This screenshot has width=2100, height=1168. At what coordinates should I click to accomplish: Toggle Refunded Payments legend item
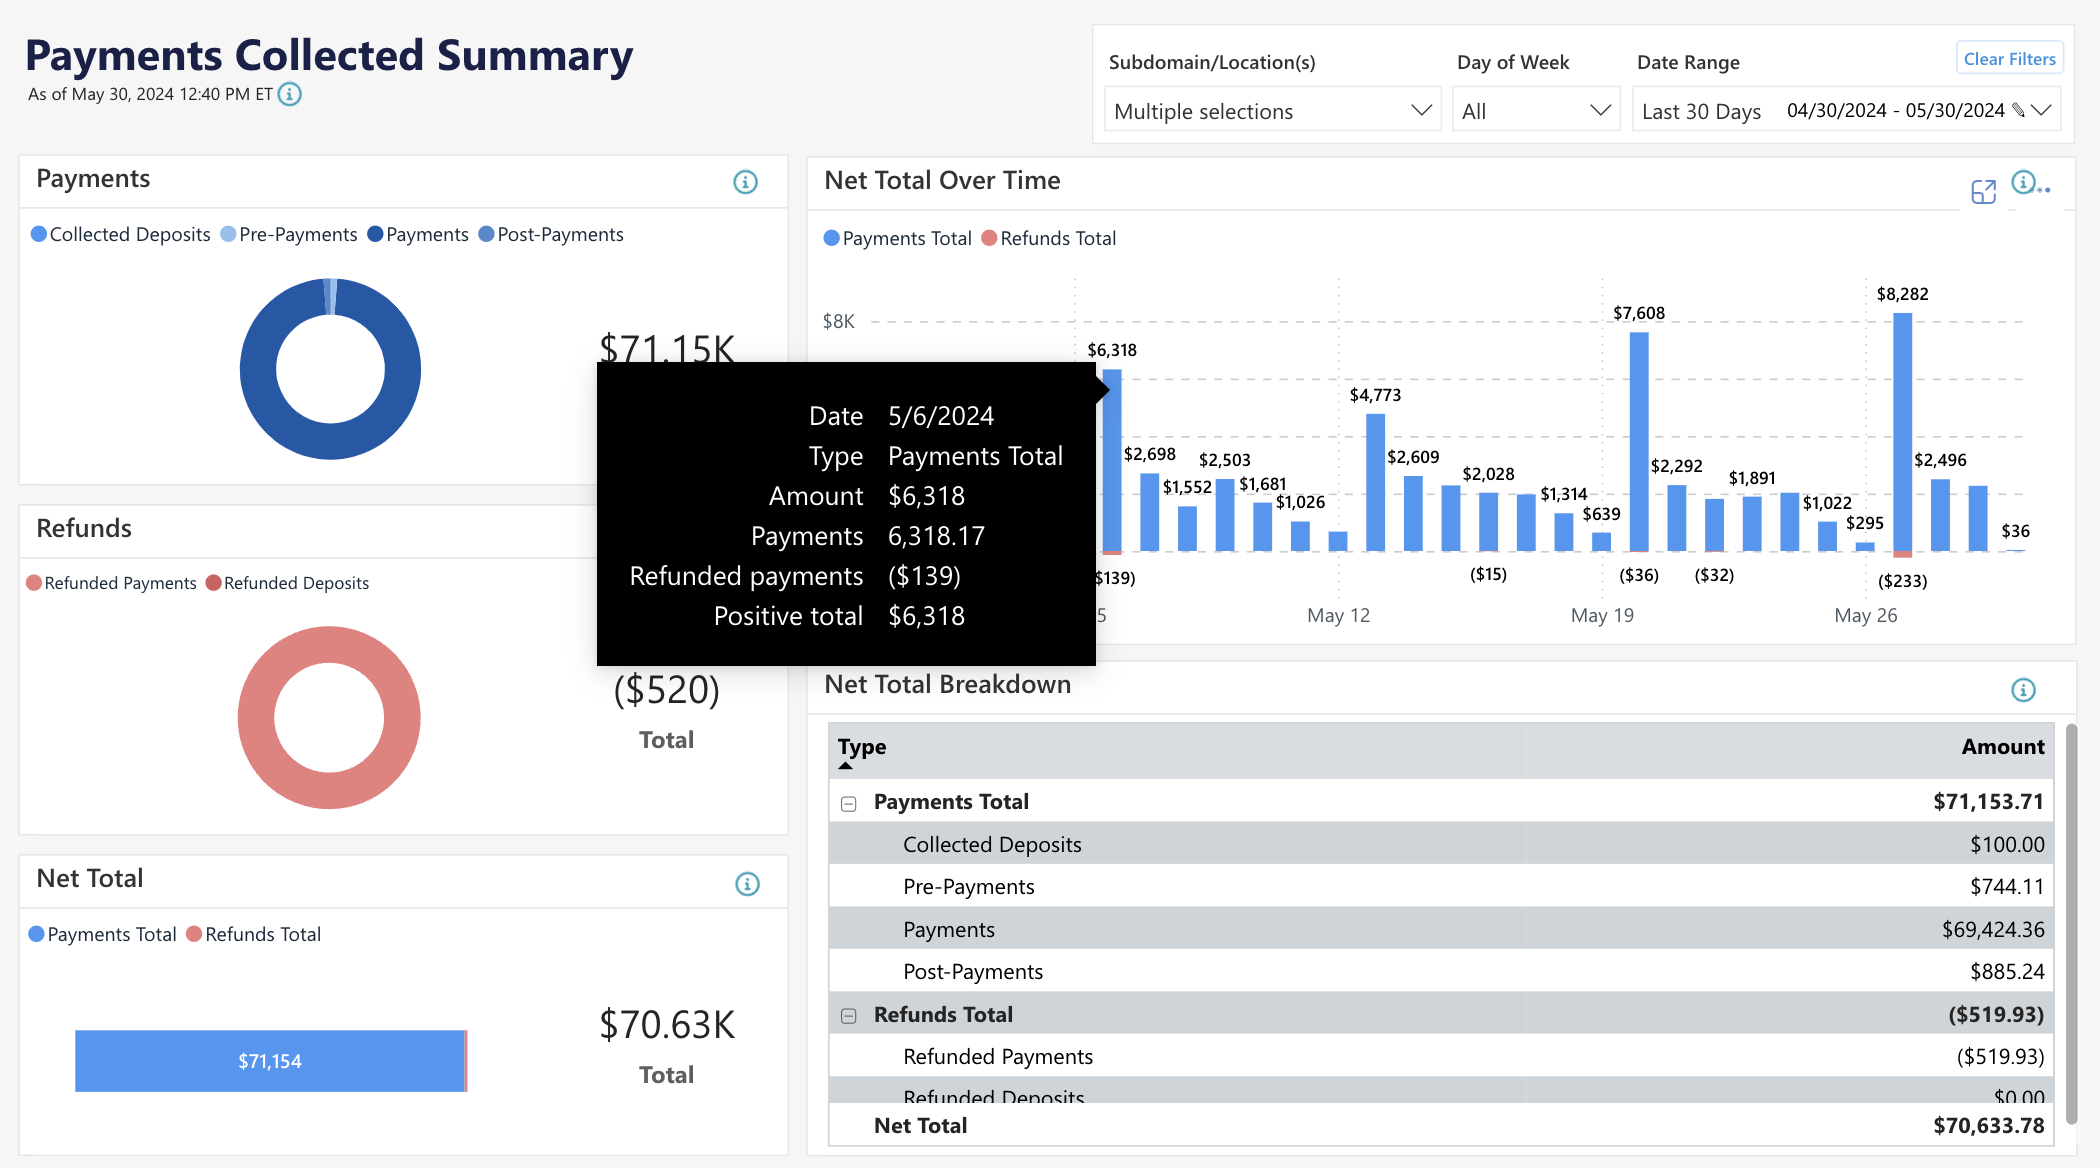(111, 583)
